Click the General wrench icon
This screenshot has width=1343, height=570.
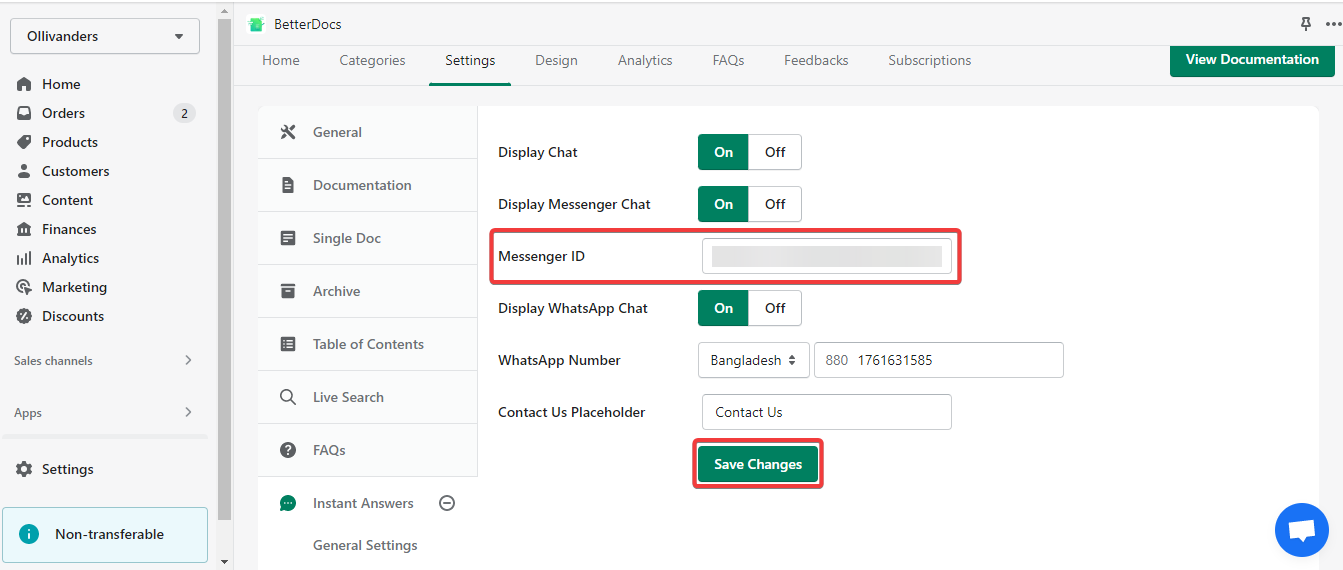(288, 132)
